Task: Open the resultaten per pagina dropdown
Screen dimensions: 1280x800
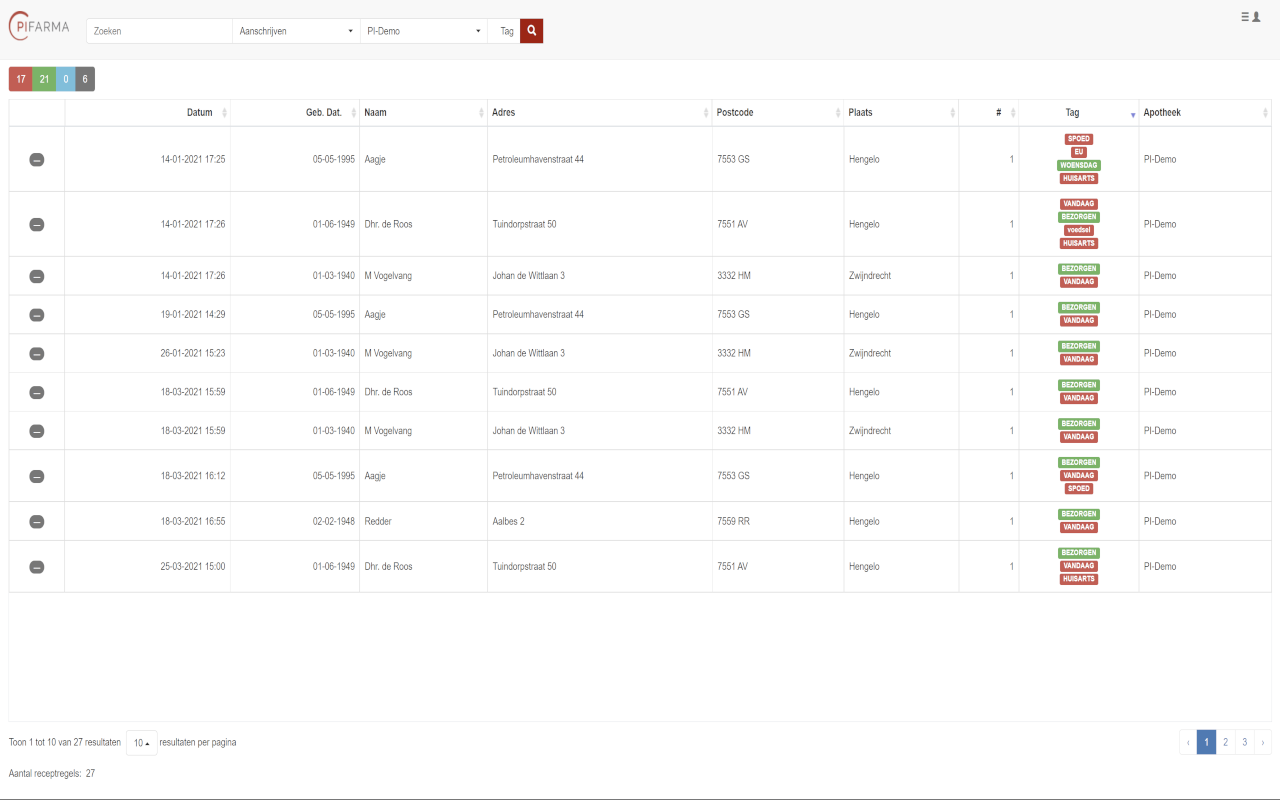Action: [x=141, y=742]
